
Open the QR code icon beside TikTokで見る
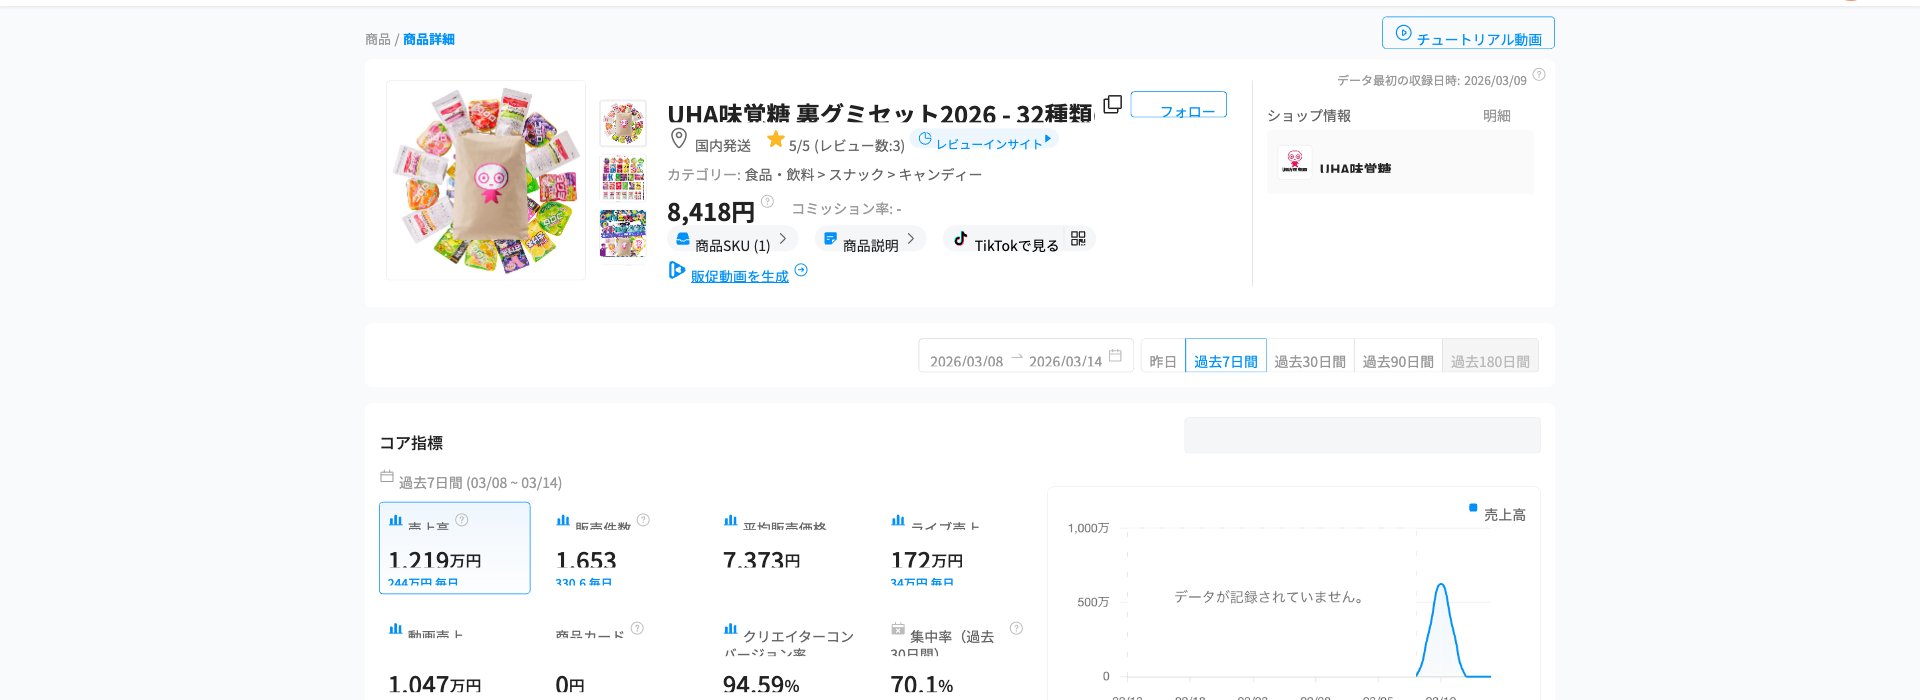pyautogui.click(x=1078, y=239)
